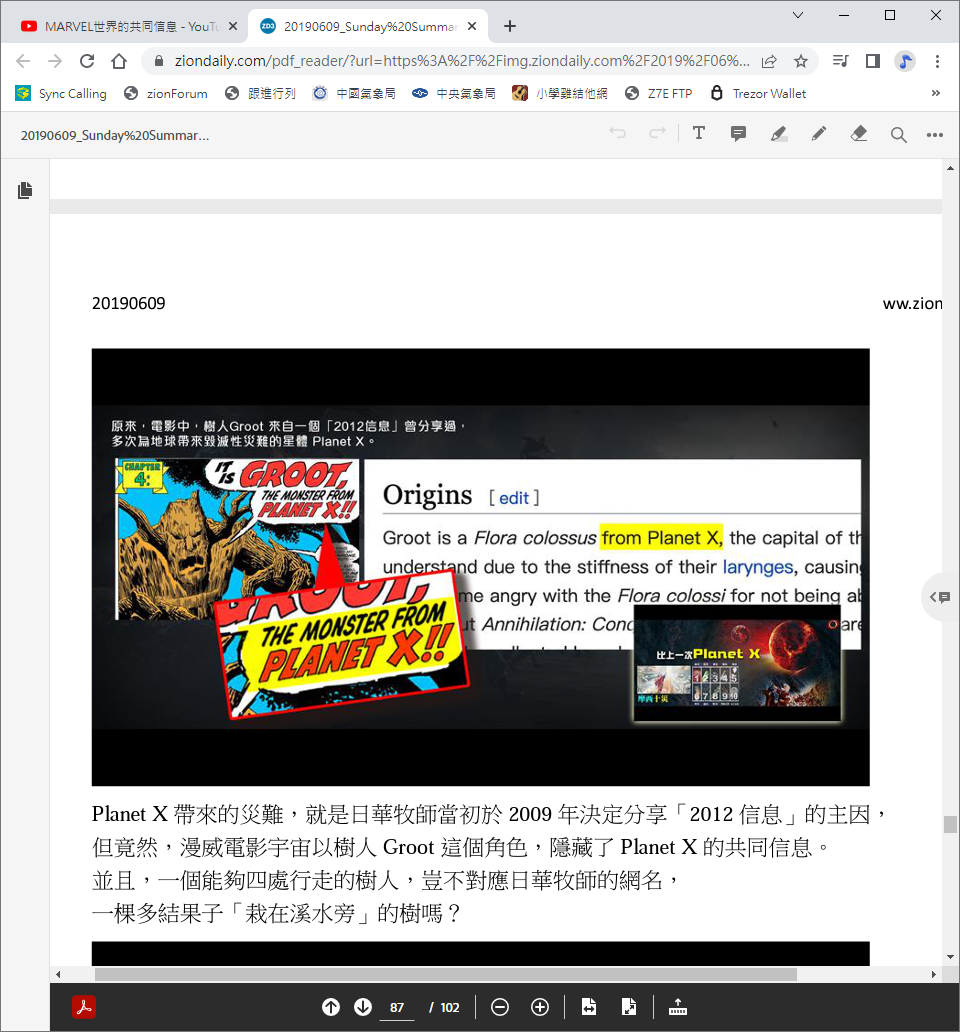Image resolution: width=960 pixels, height=1032 pixels.
Task: Open the Trezor Wallet bookmark
Action: [759, 93]
